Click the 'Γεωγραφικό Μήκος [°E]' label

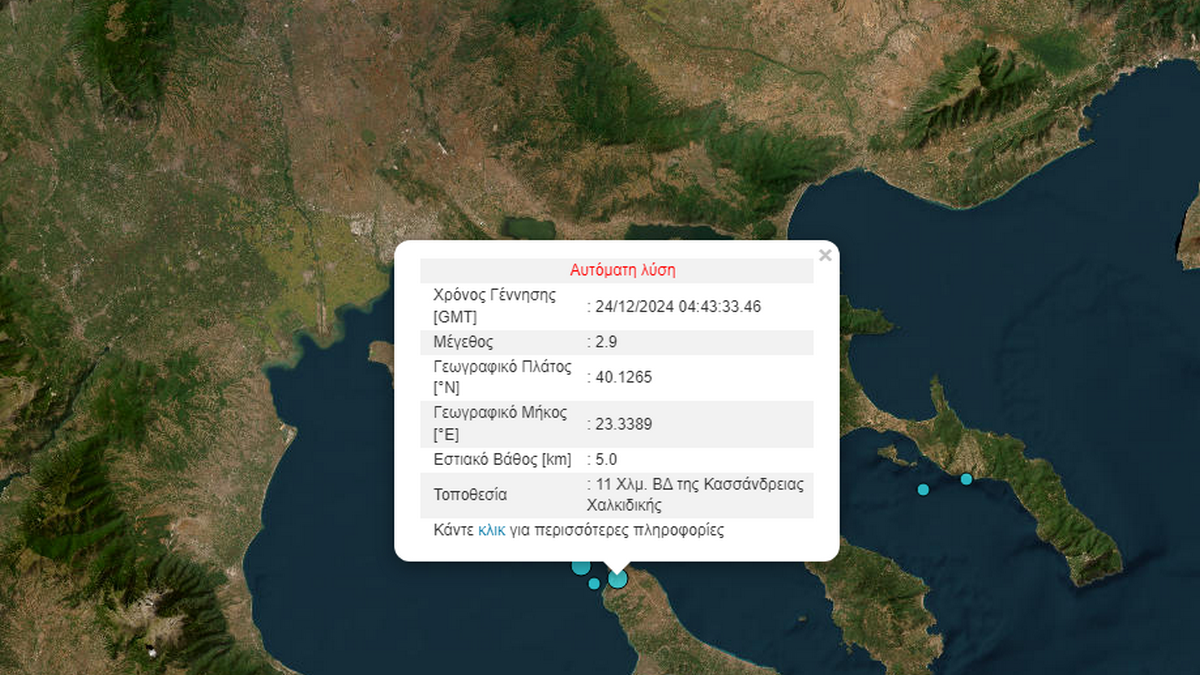pyautogui.click(x=500, y=424)
